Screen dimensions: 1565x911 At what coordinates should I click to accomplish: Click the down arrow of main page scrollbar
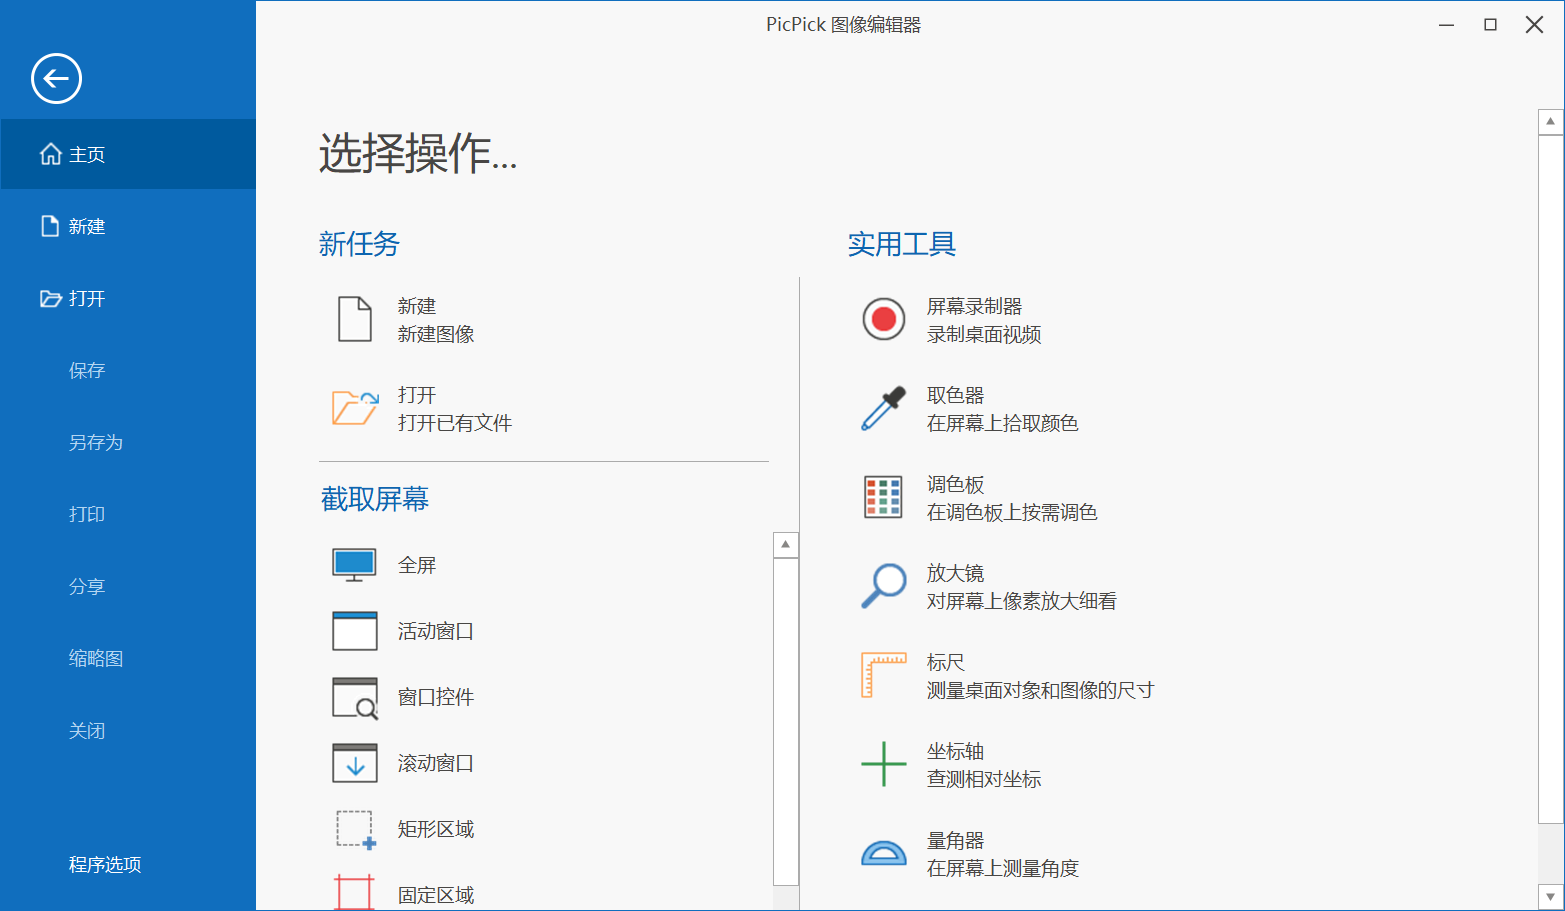(1550, 897)
